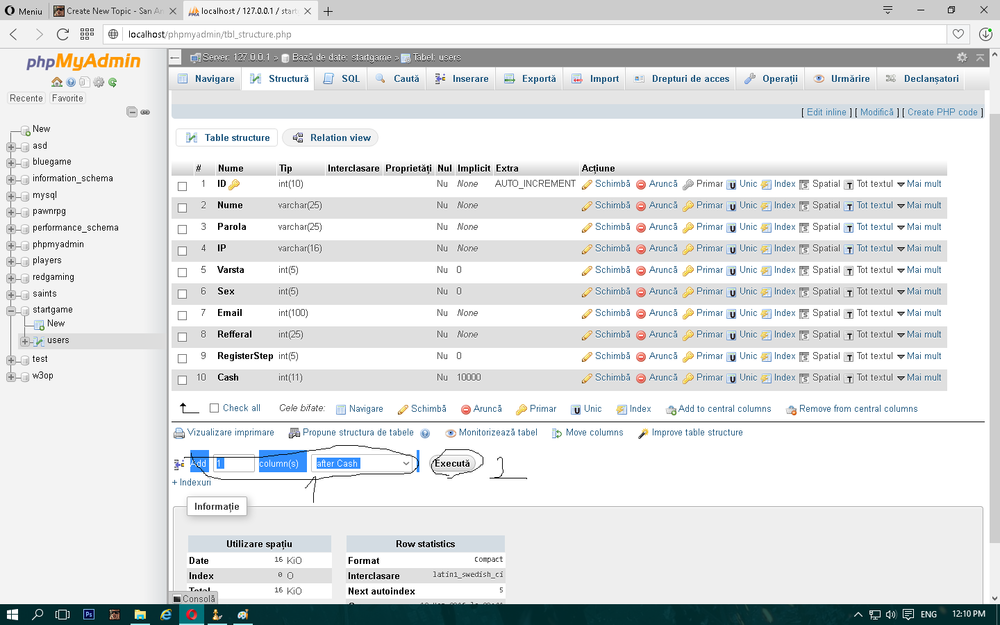This screenshot has height=625, width=1000.
Task: Open the Exportă tab
Action: [x=530, y=79]
